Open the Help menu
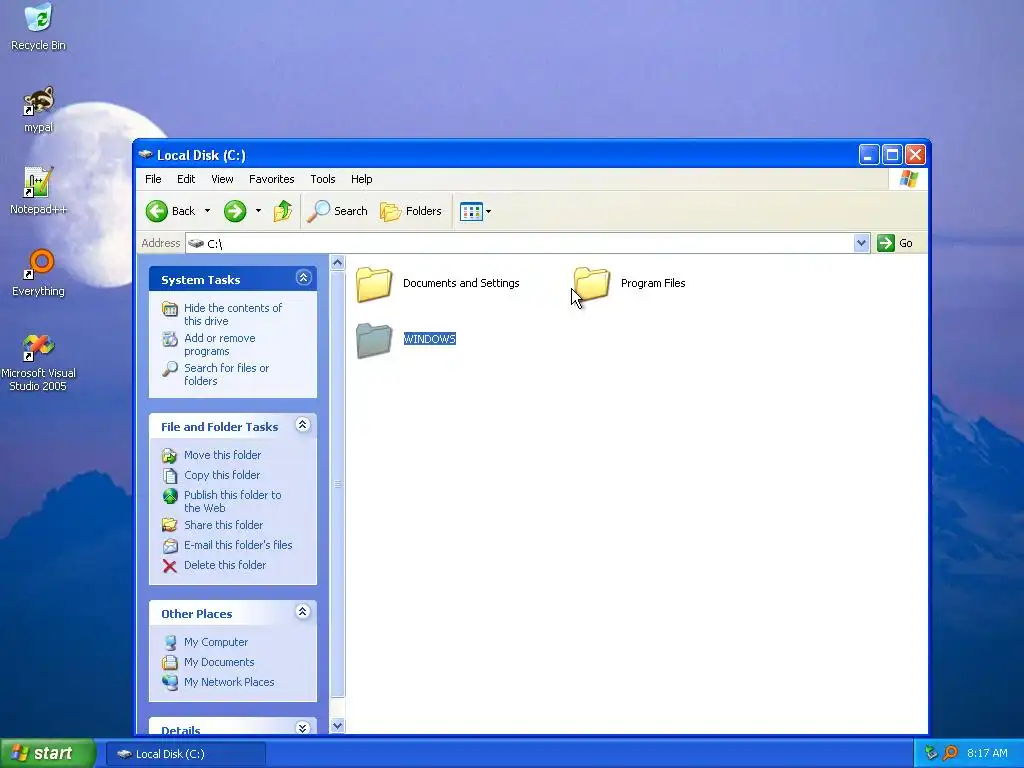 pyautogui.click(x=361, y=179)
